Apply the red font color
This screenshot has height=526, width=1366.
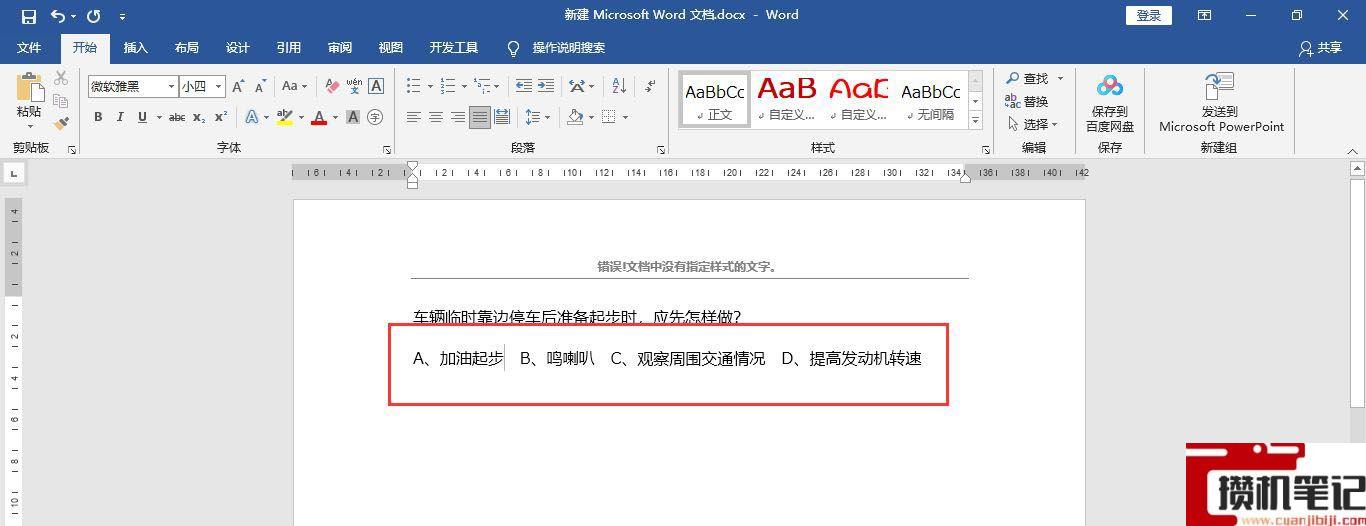tap(319, 117)
